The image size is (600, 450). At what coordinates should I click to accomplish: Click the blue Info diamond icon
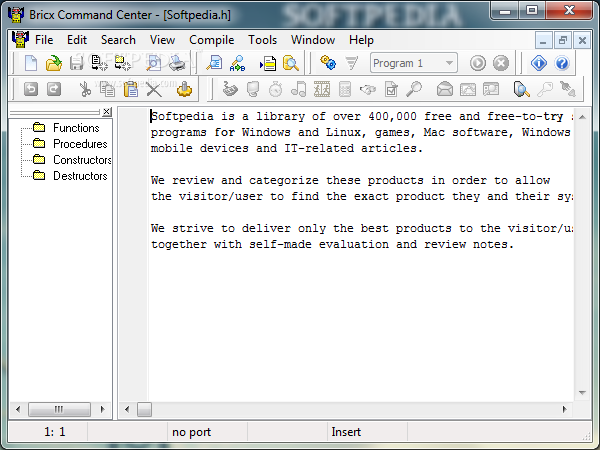[x=539, y=63]
